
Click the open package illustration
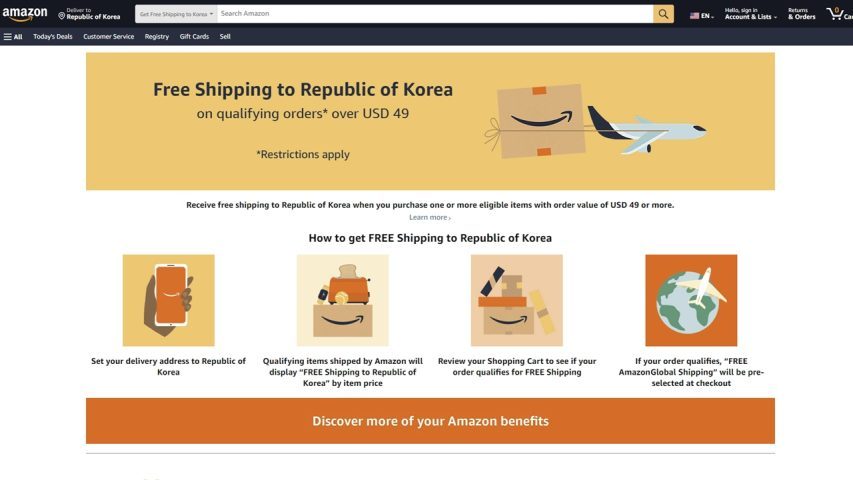tap(517, 300)
